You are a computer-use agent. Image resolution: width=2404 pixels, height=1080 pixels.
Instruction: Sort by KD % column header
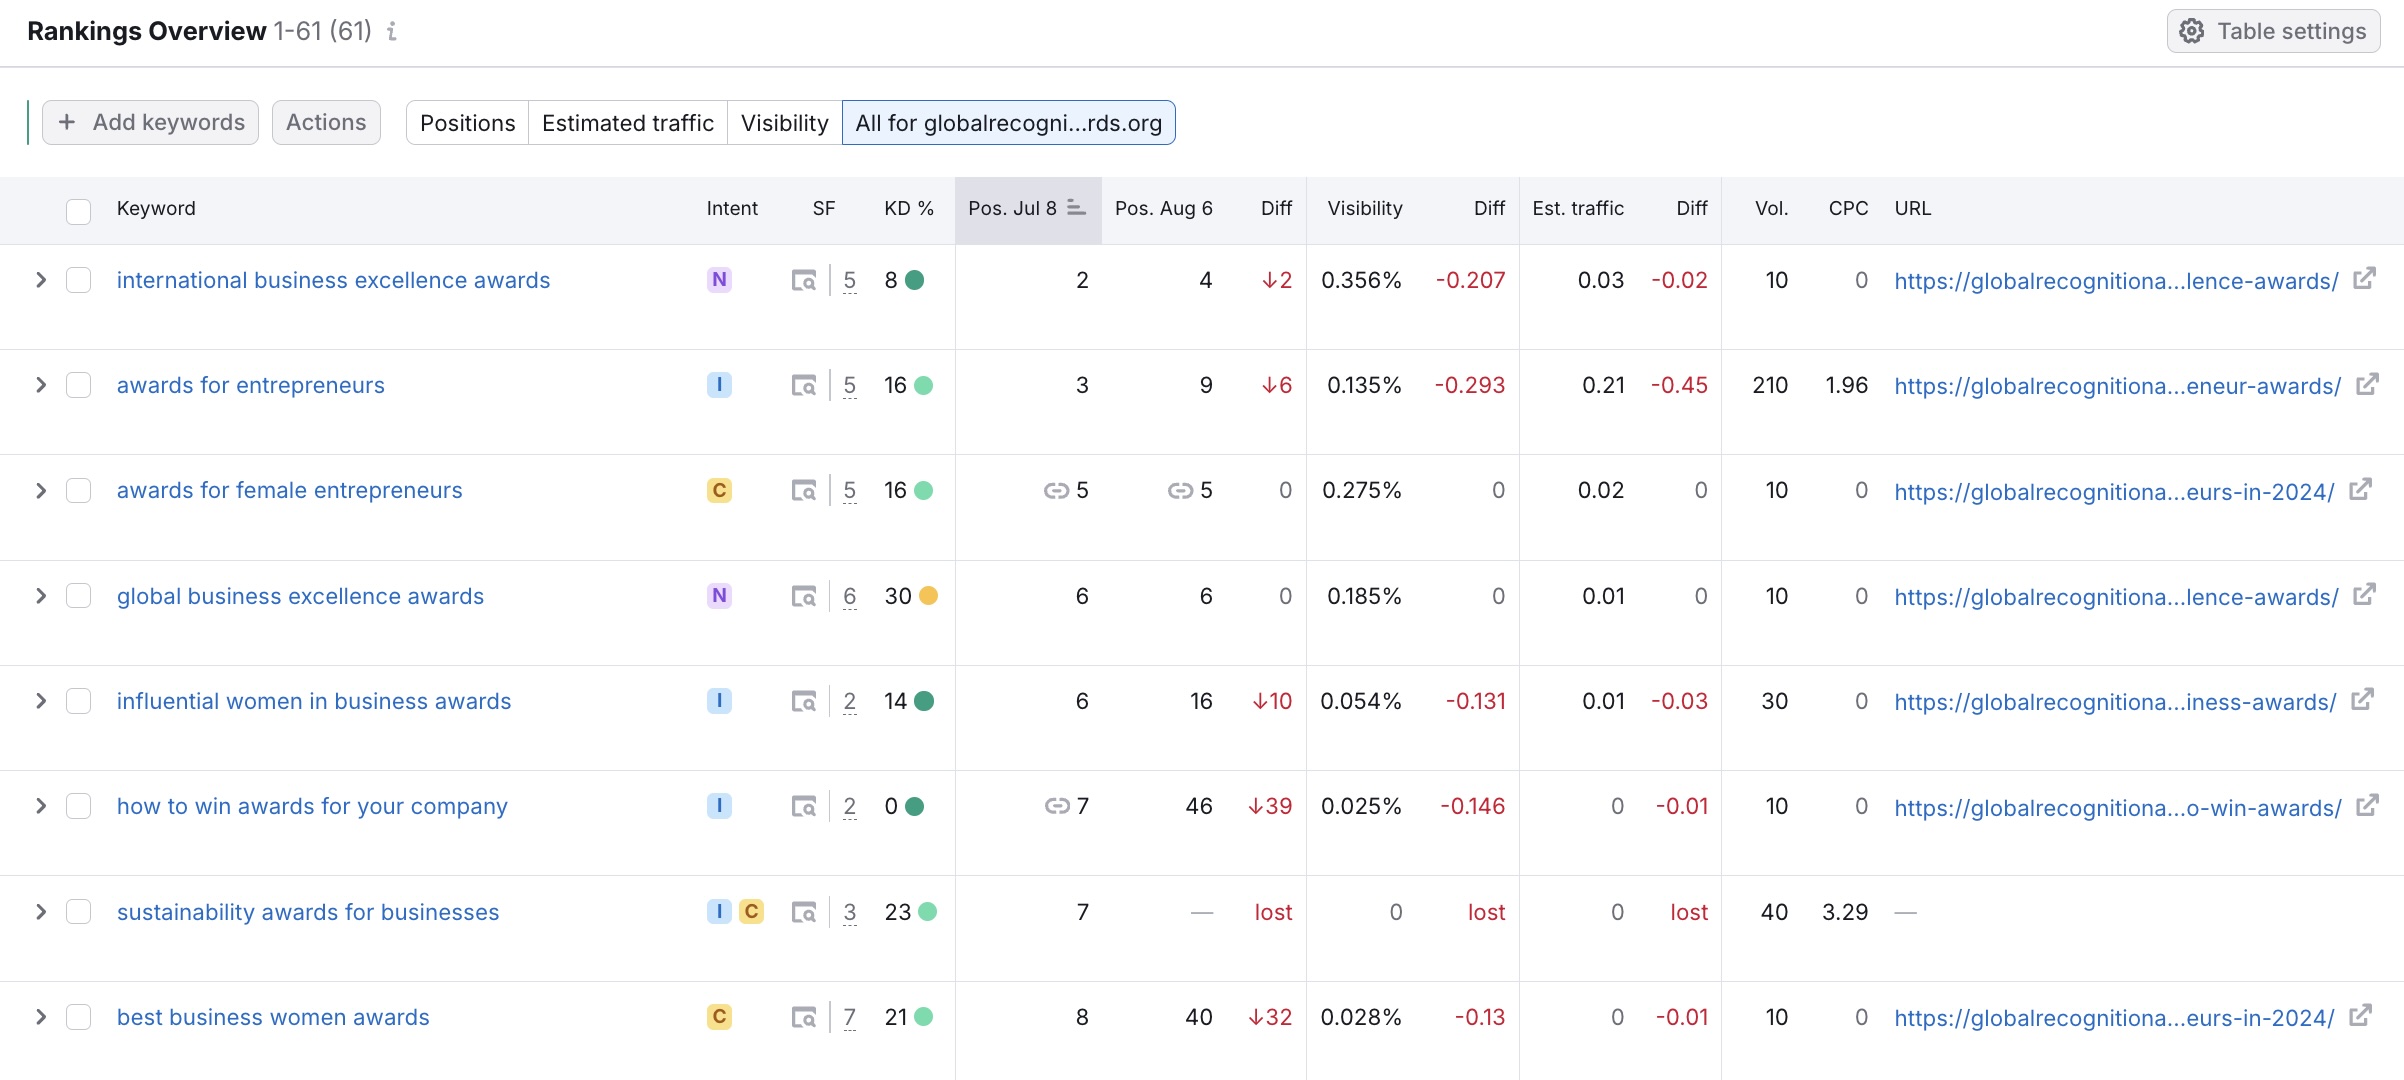pos(909,208)
